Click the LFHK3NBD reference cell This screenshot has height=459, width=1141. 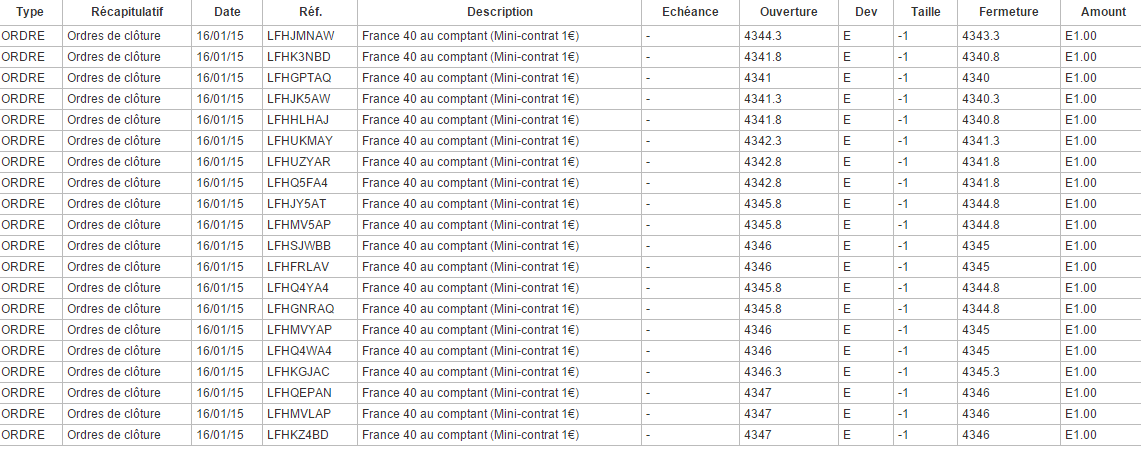[x=299, y=57]
